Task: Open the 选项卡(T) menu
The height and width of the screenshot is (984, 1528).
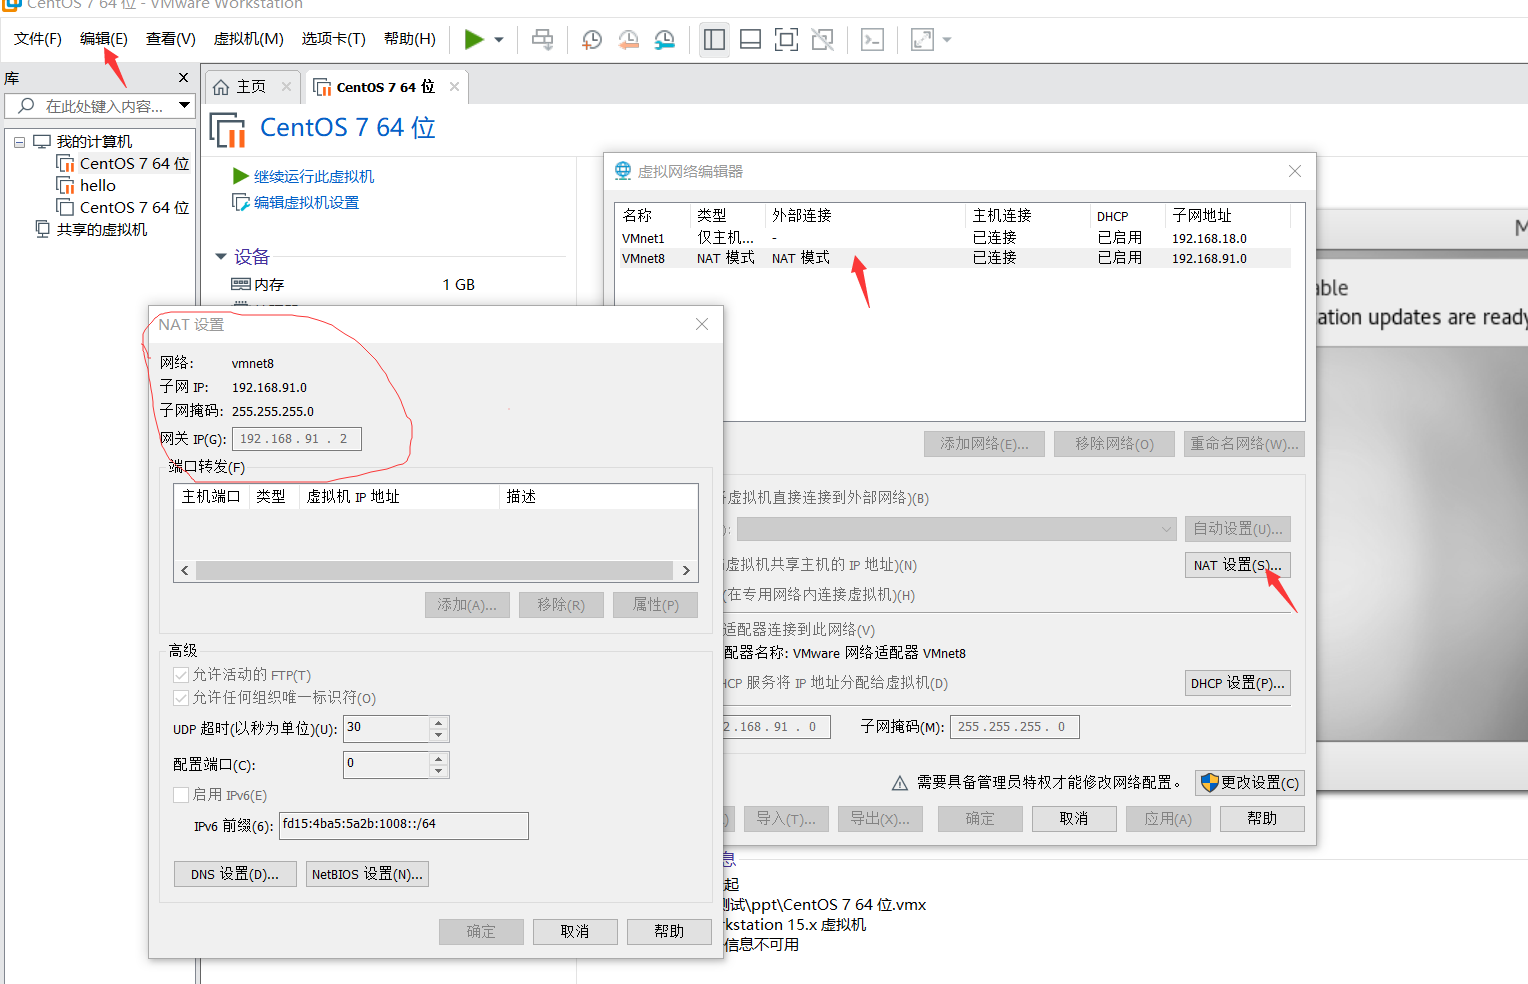Action: 334,39
